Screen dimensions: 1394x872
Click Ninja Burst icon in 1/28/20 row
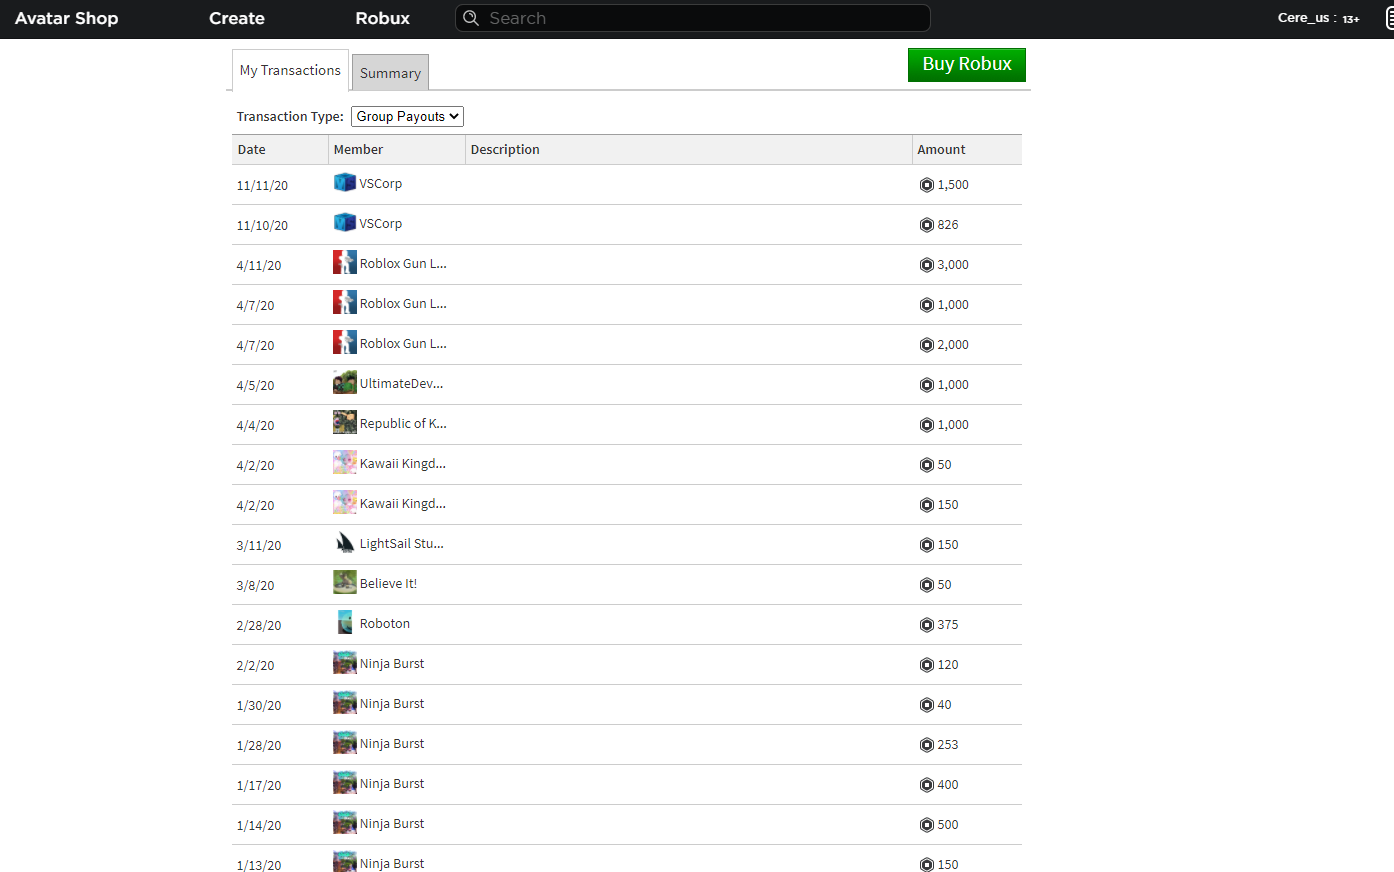pos(345,742)
